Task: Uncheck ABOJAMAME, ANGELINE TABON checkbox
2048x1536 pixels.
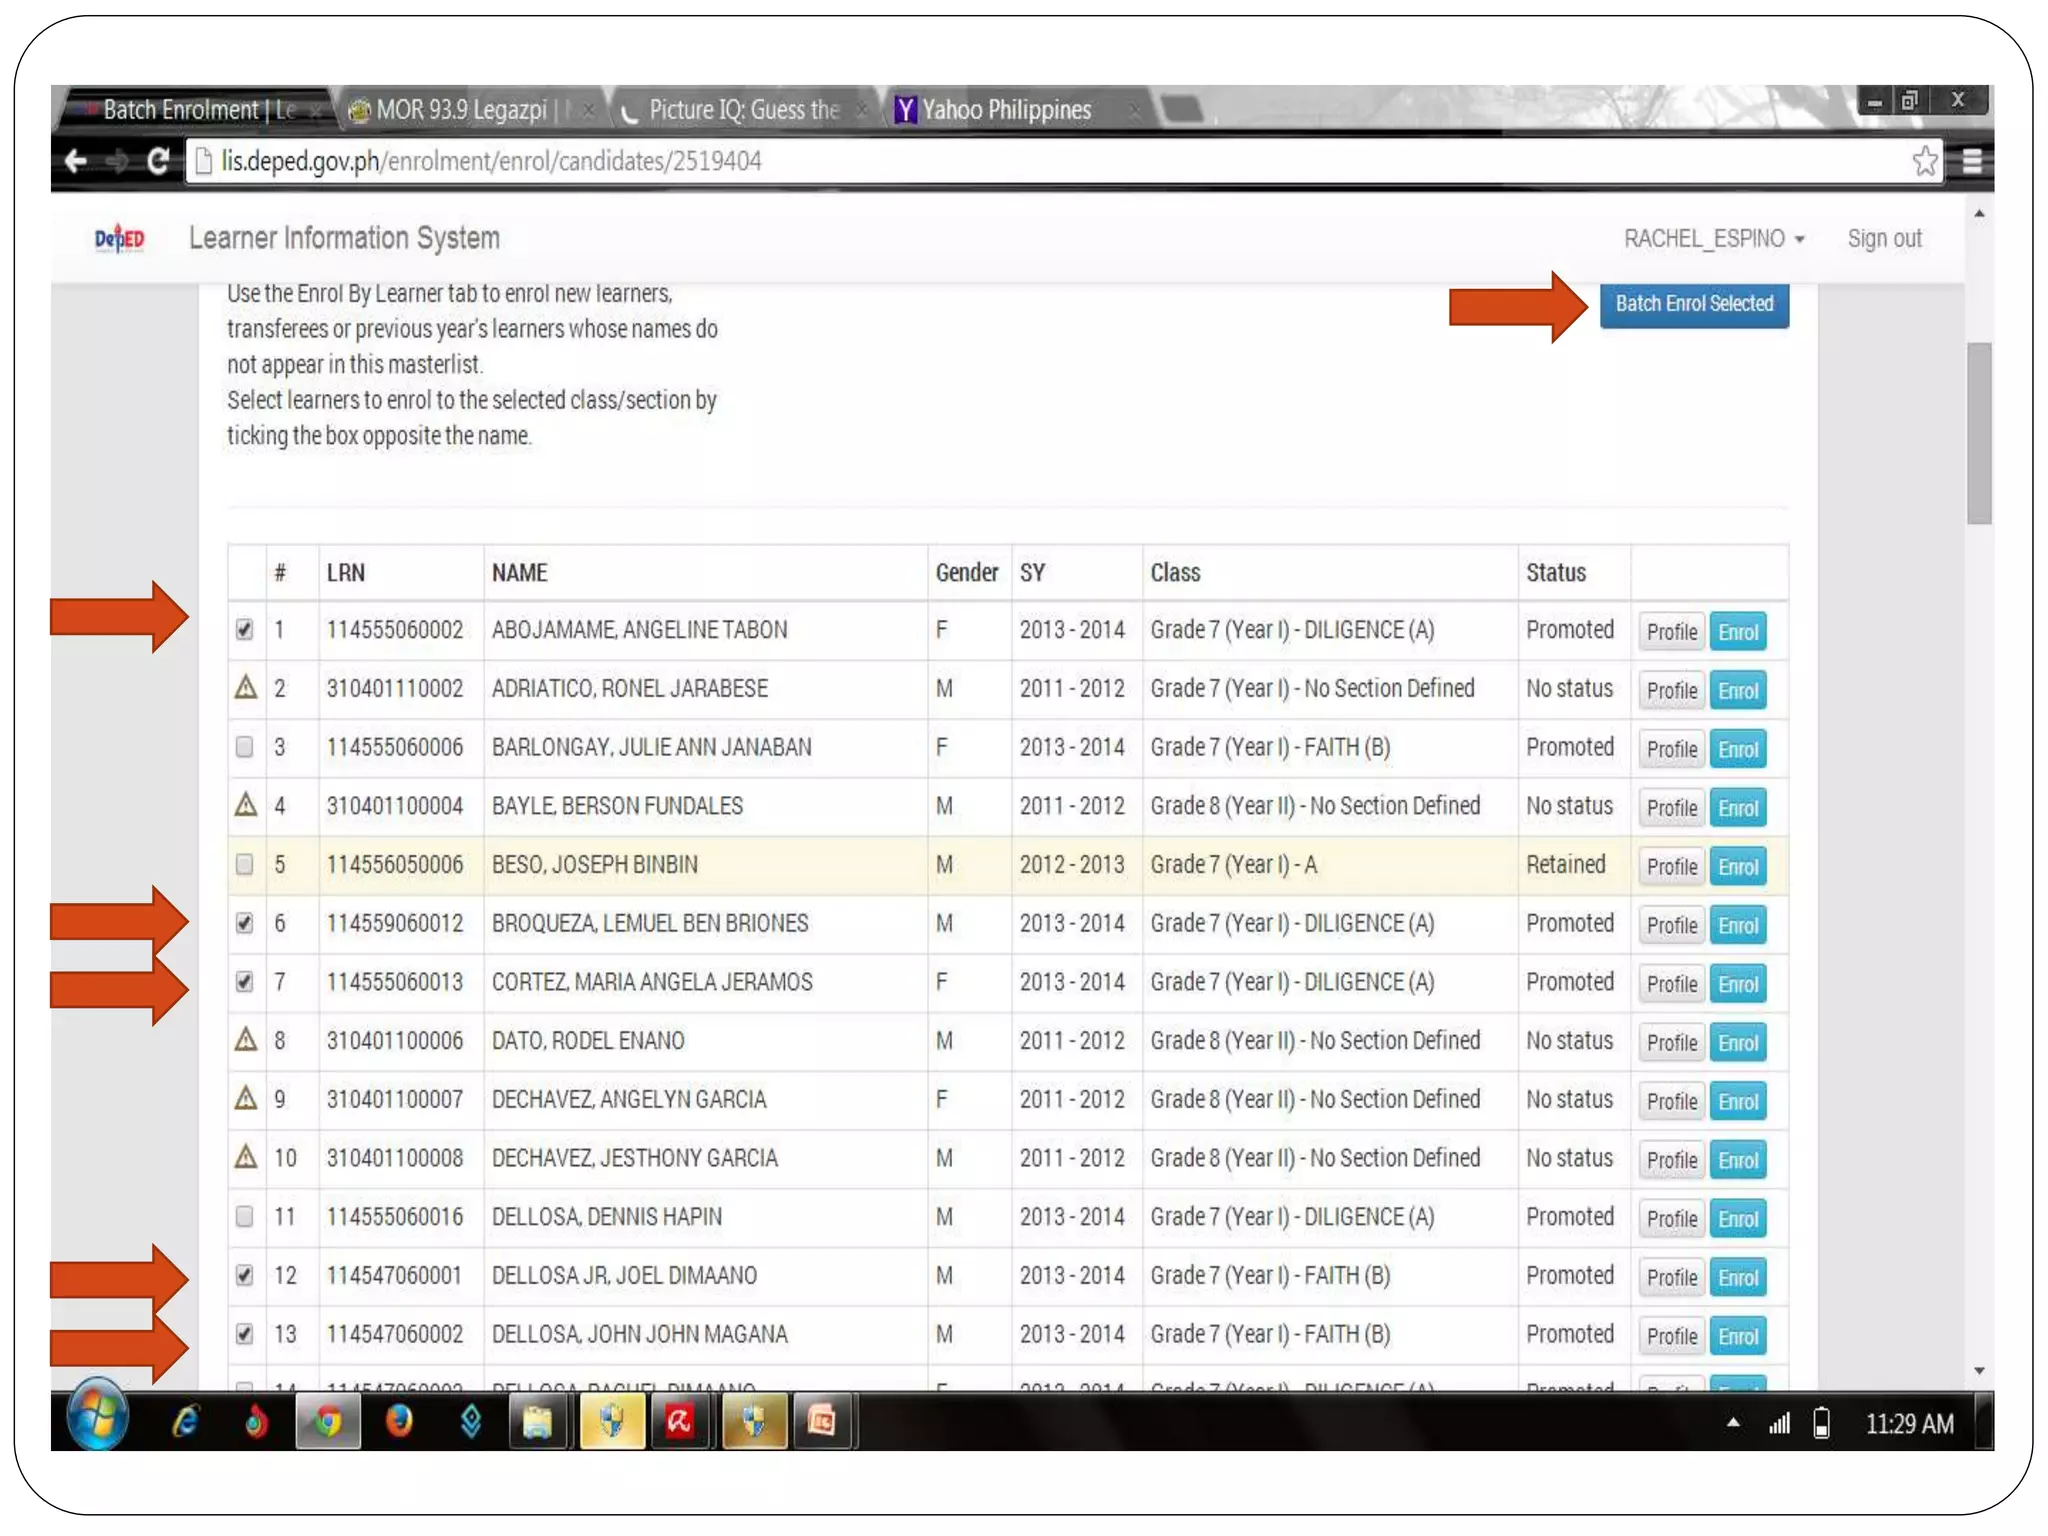Action: click(x=245, y=630)
